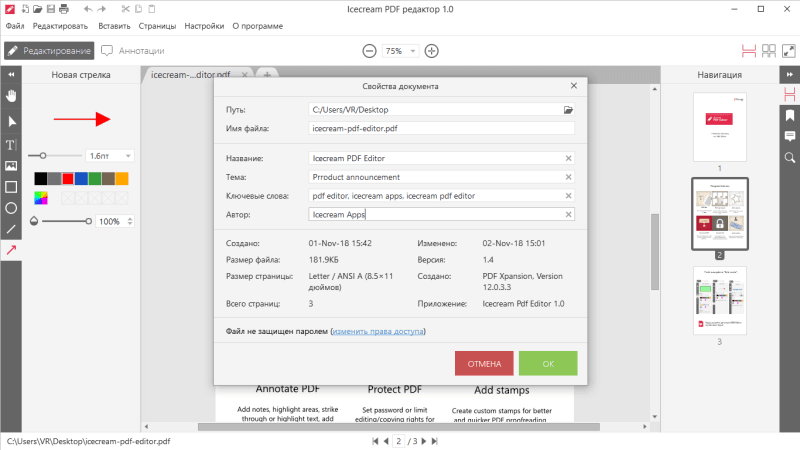Click the new document icon in title bar
The image size is (800, 450).
[x=25, y=9]
